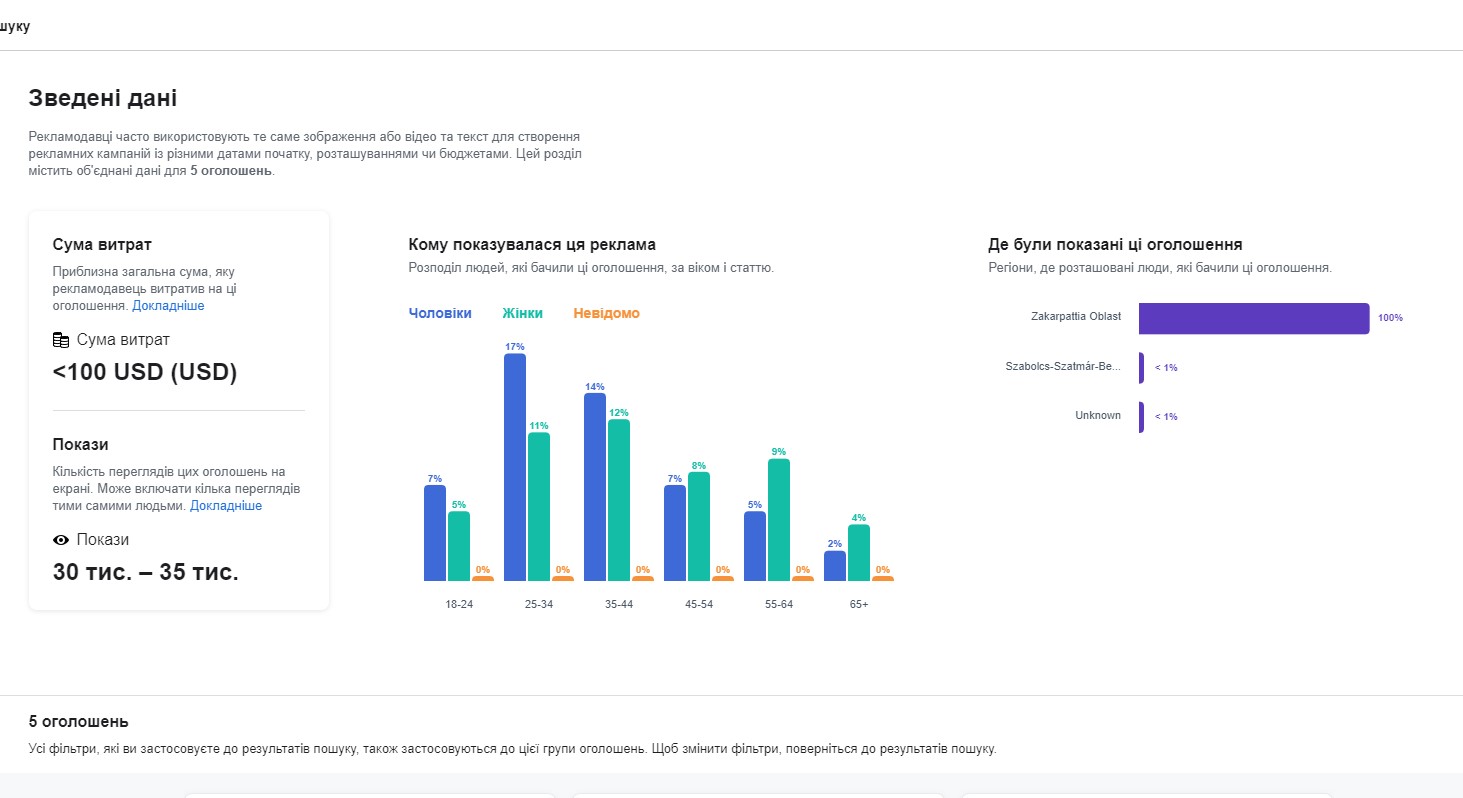1463x798 pixels.
Task: Click the Szabolcs-Szatmár-Be... region label
Action: 1063,367
